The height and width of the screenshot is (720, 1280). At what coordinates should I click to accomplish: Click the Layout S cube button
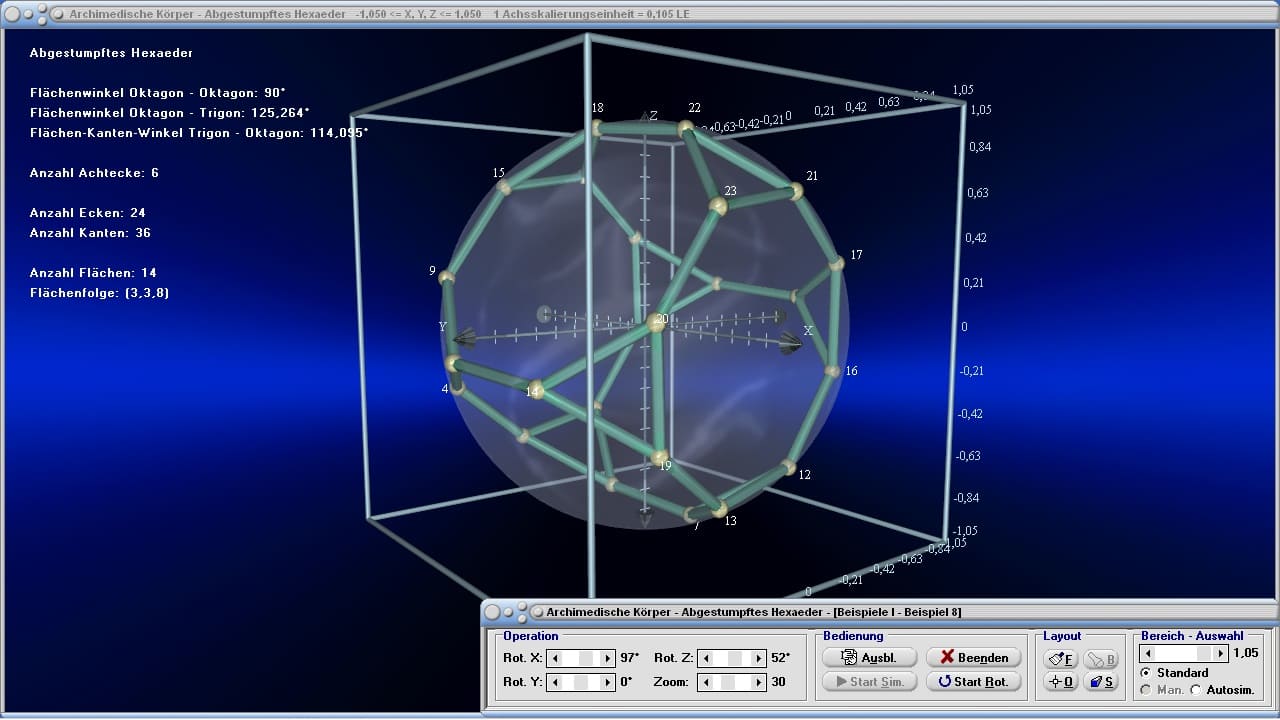coord(1101,682)
